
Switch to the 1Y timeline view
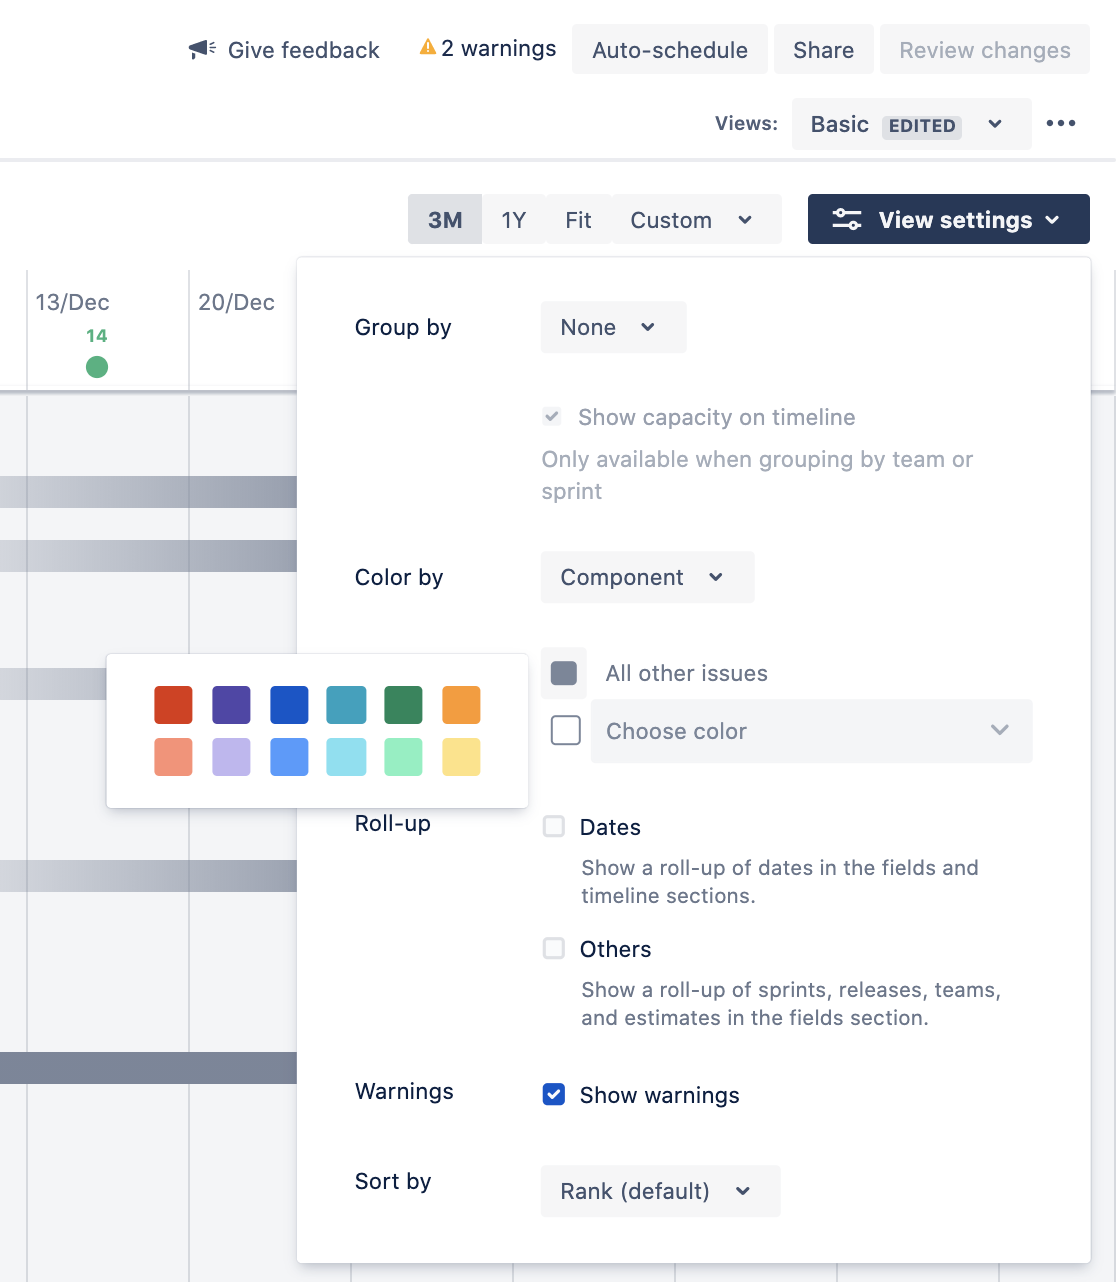[513, 219]
